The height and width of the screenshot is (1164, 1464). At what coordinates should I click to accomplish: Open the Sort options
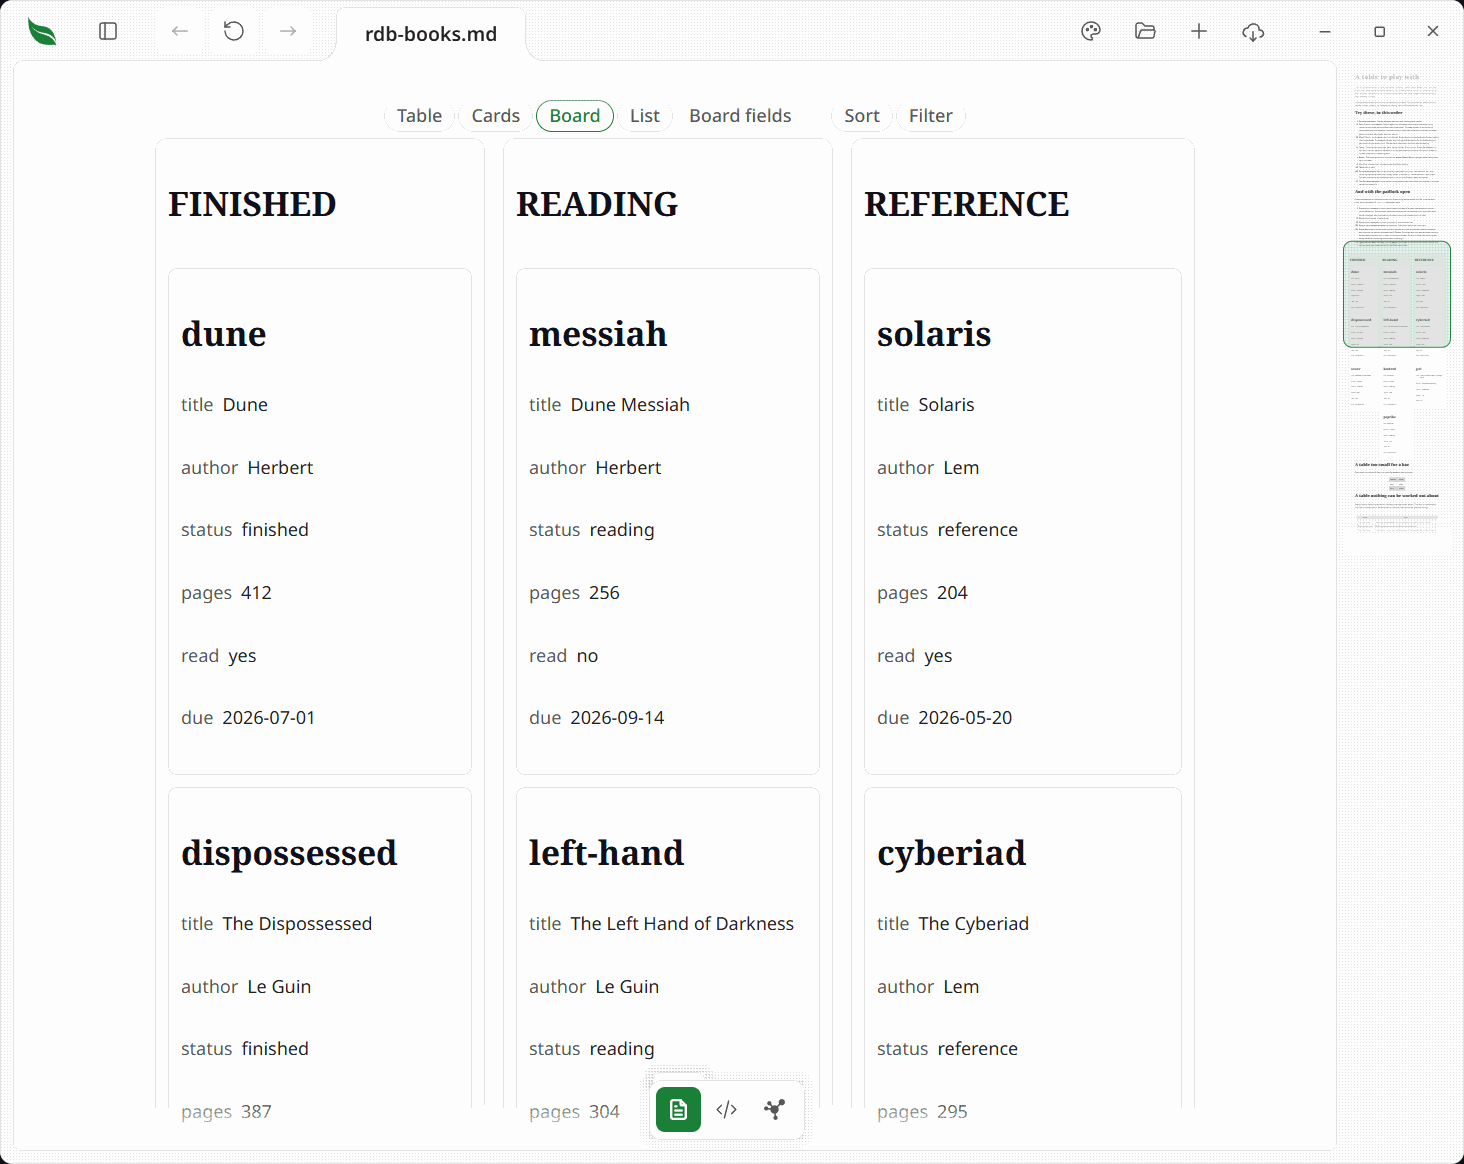coord(862,116)
